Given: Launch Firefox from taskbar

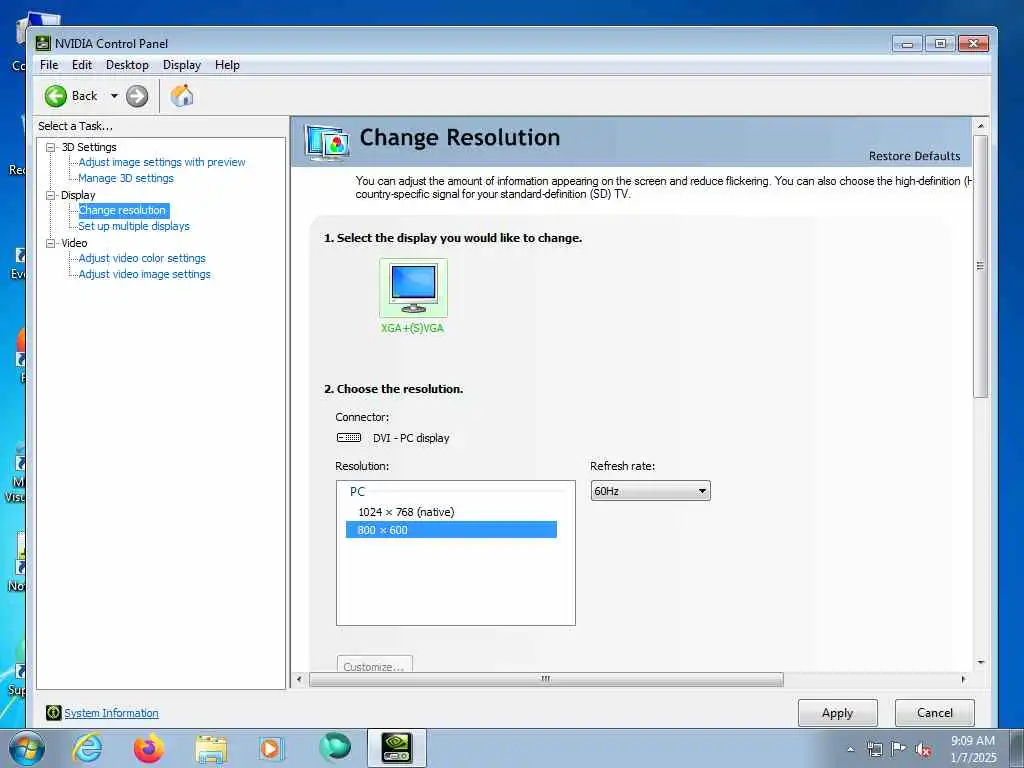Looking at the screenshot, I should pos(149,748).
